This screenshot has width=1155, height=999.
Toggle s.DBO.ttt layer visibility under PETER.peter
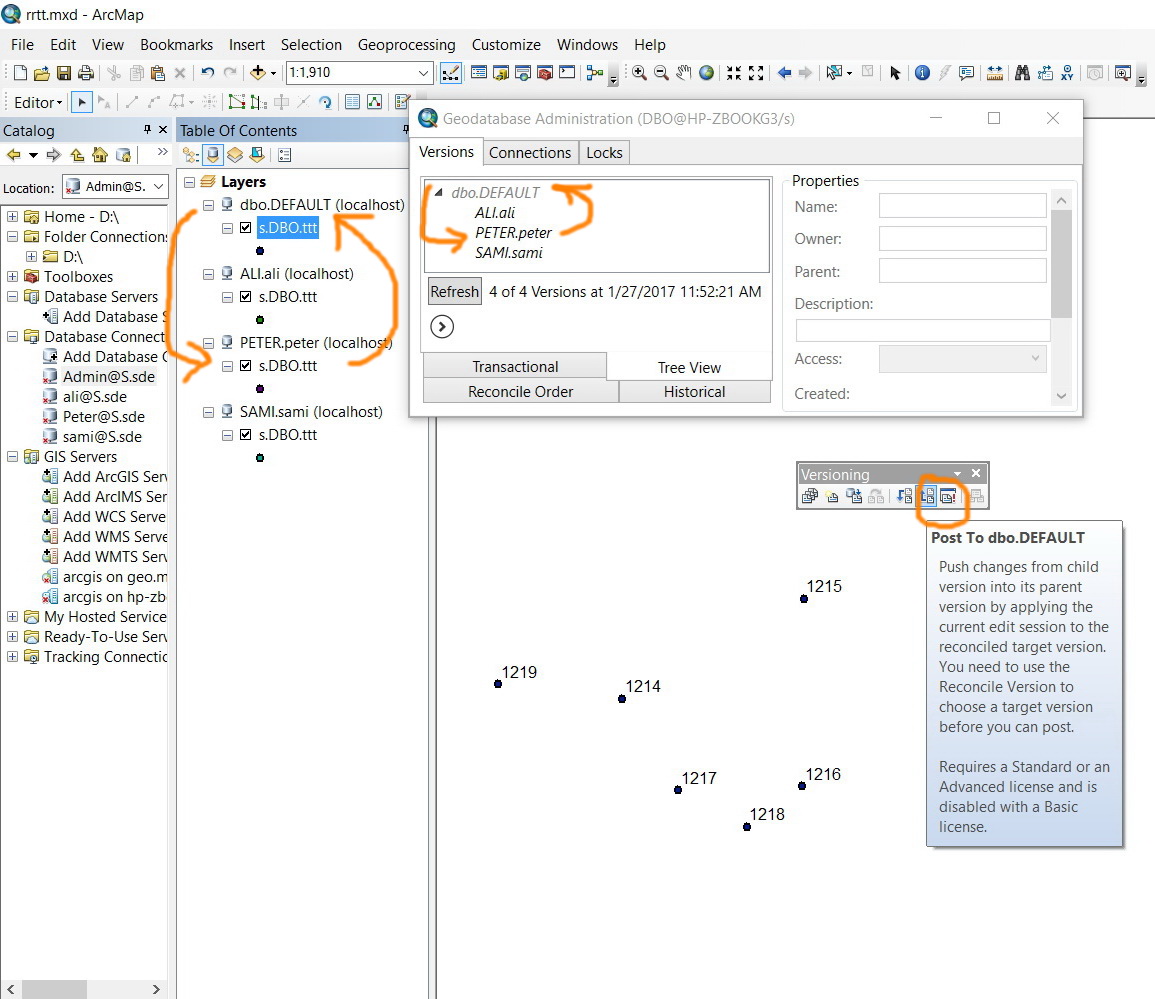tap(246, 366)
